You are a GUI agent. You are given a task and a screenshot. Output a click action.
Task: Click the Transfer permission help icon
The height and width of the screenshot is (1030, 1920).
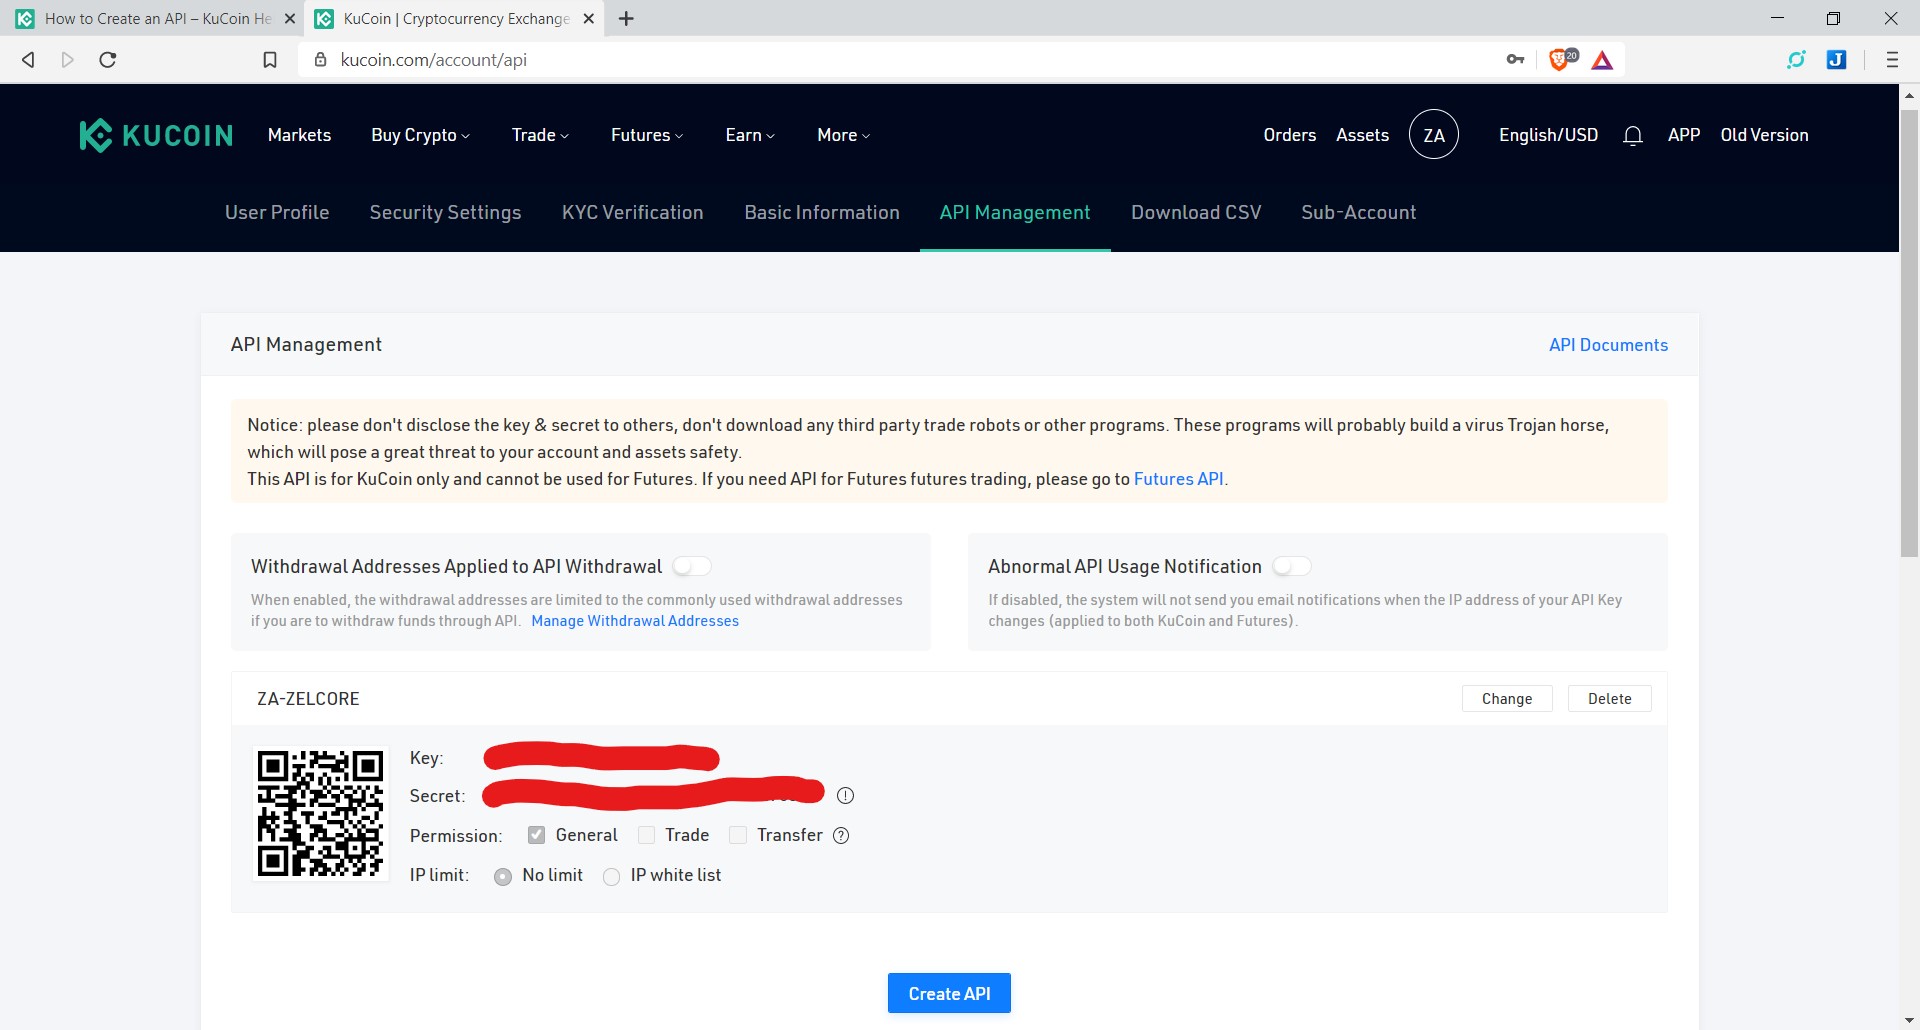click(841, 836)
